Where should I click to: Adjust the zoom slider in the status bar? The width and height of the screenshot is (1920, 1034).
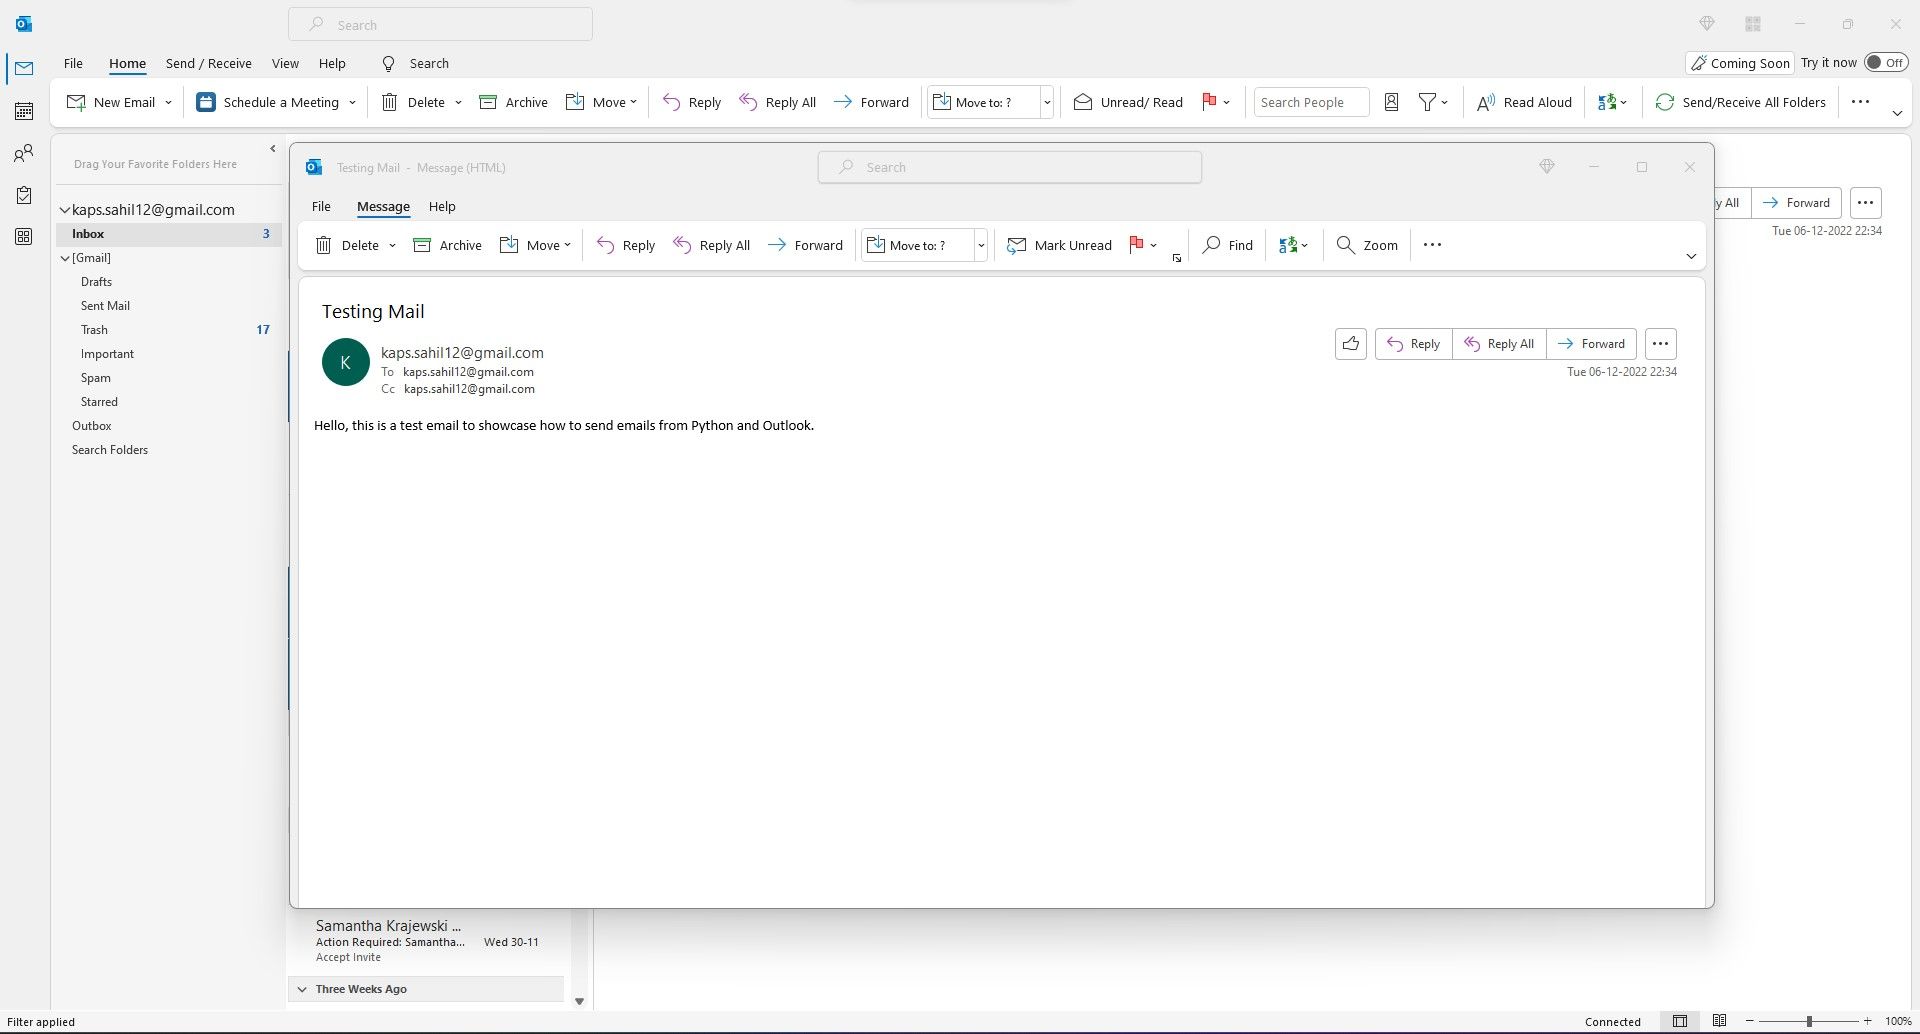click(1811, 1021)
